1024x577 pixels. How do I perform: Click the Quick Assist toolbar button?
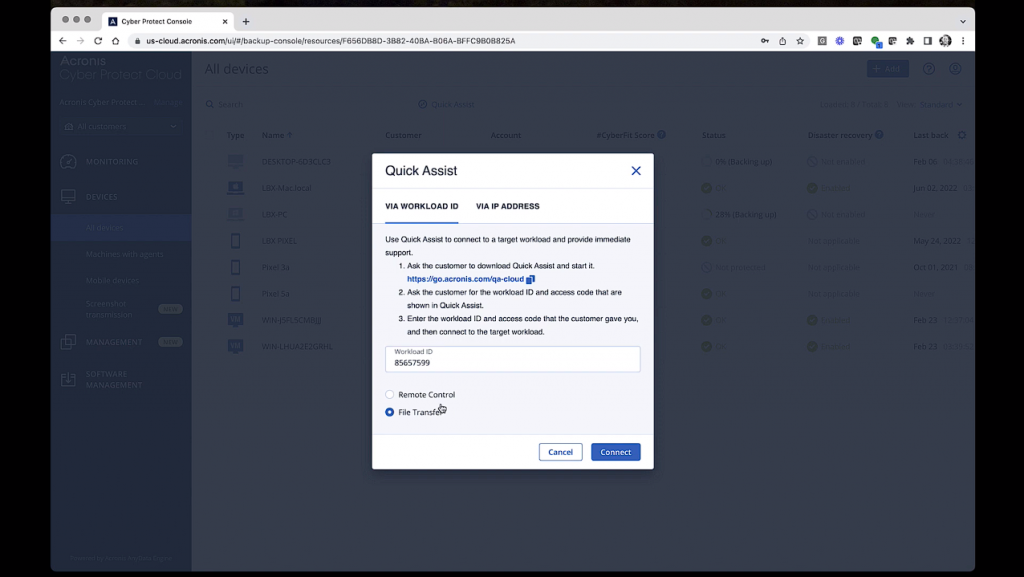tap(446, 104)
